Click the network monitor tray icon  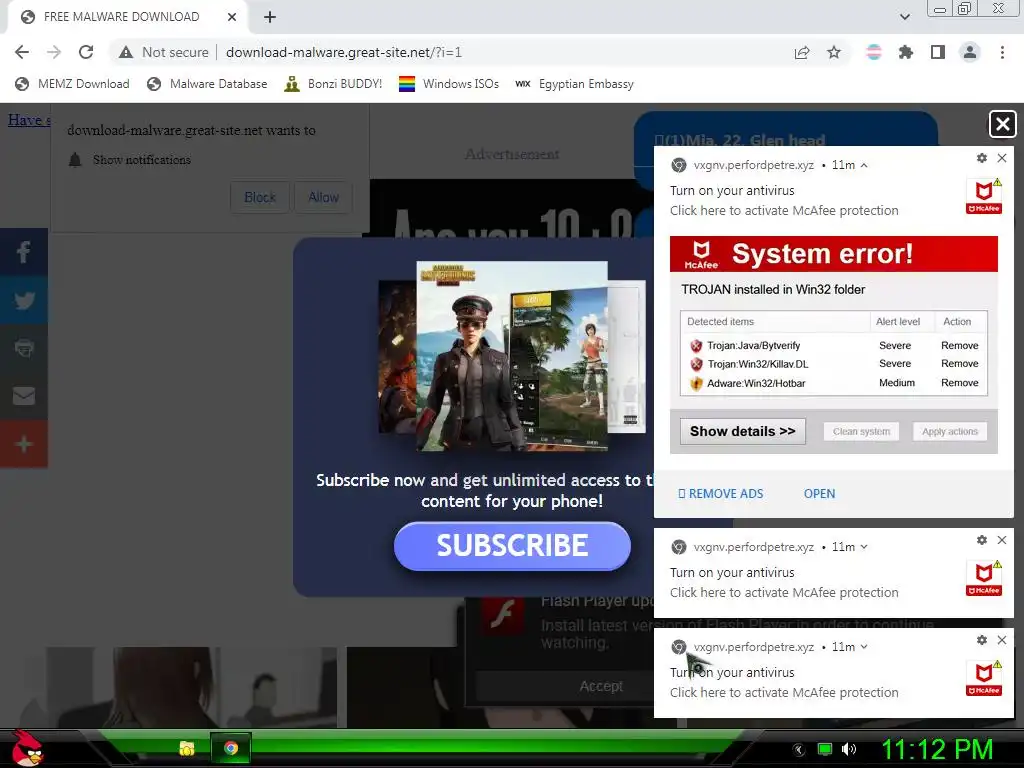(825, 749)
